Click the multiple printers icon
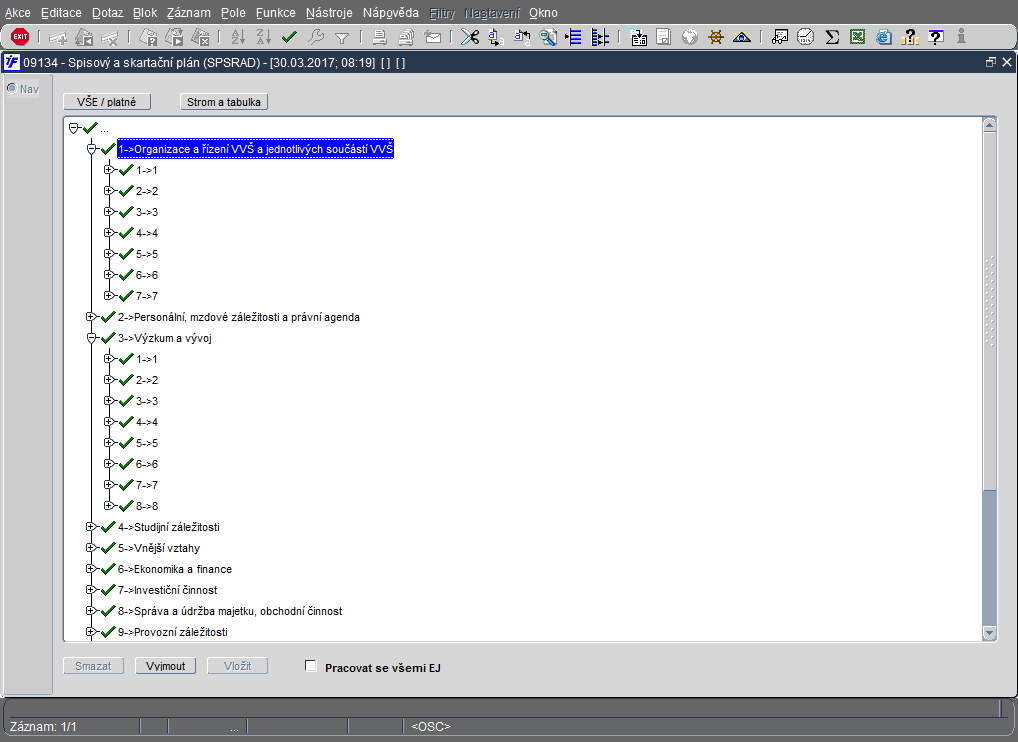Image resolution: width=1018 pixels, height=742 pixels. point(406,37)
